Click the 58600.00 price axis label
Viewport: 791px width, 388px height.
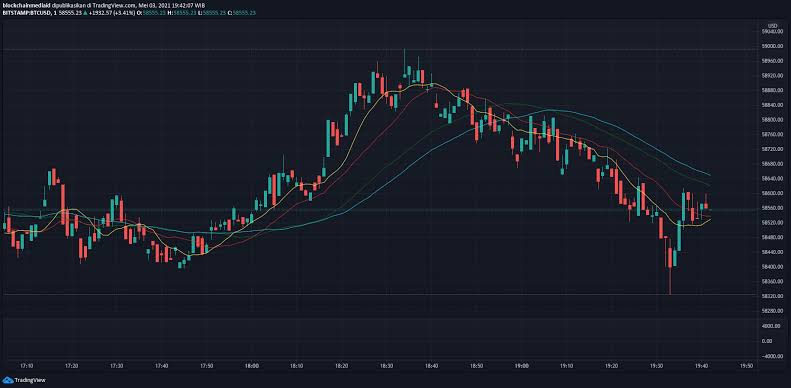click(x=771, y=193)
